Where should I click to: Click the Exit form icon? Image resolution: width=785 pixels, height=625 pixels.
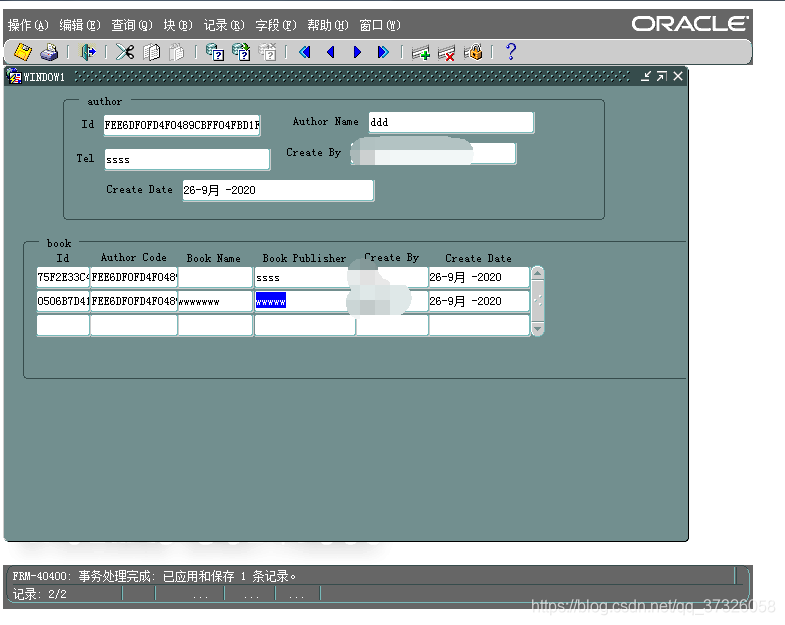coord(88,52)
